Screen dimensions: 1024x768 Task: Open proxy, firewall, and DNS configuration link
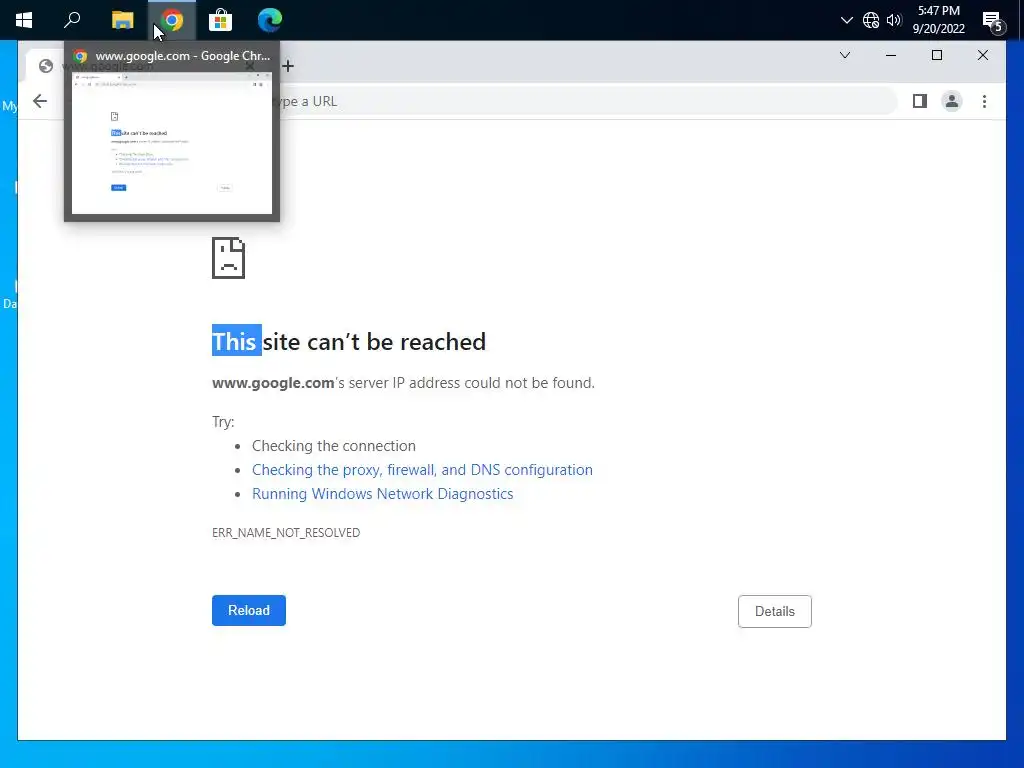coord(423,470)
